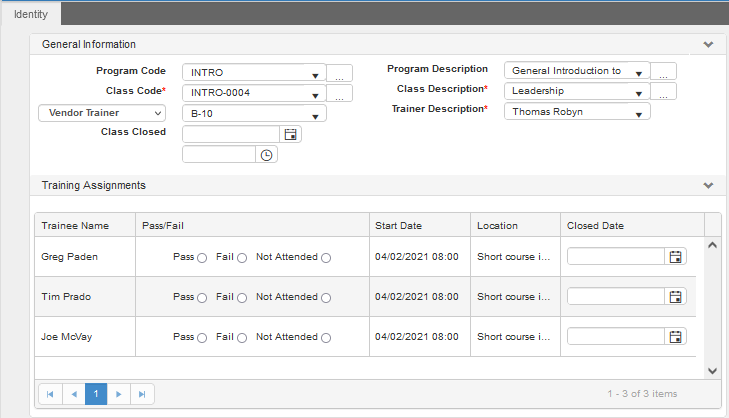Open the Program Description dropdown
The width and height of the screenshot is (729, 418).
pos(639,73)
